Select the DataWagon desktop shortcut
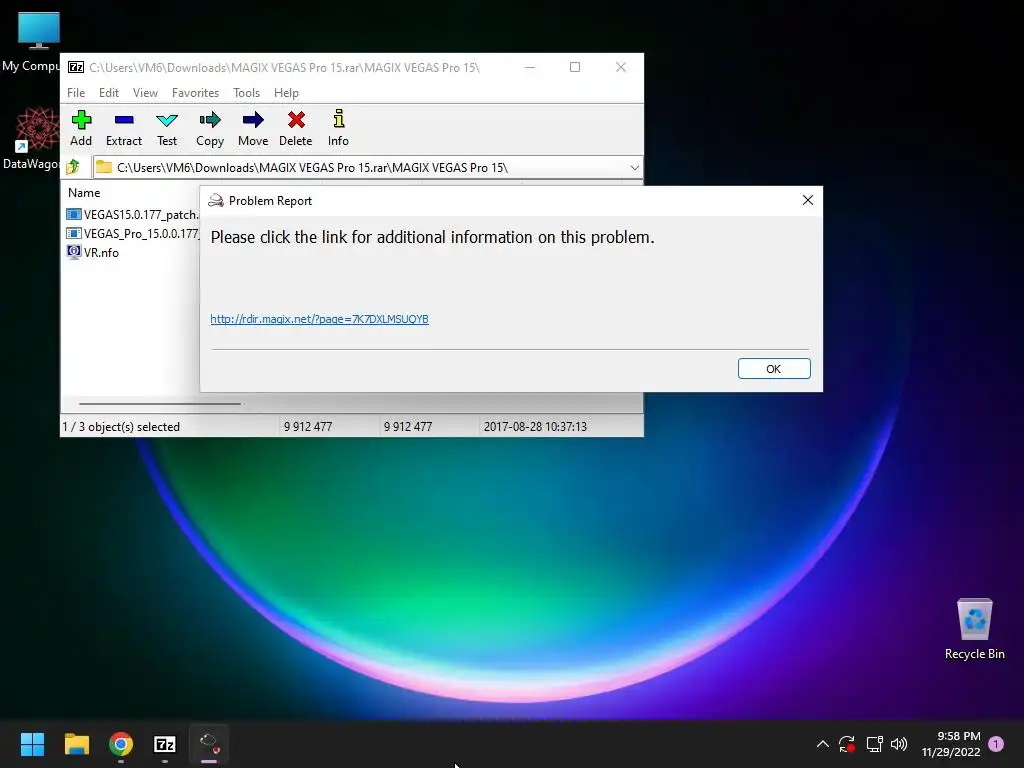The width and height of the screenshot is (1024, 768). (31, 138)
